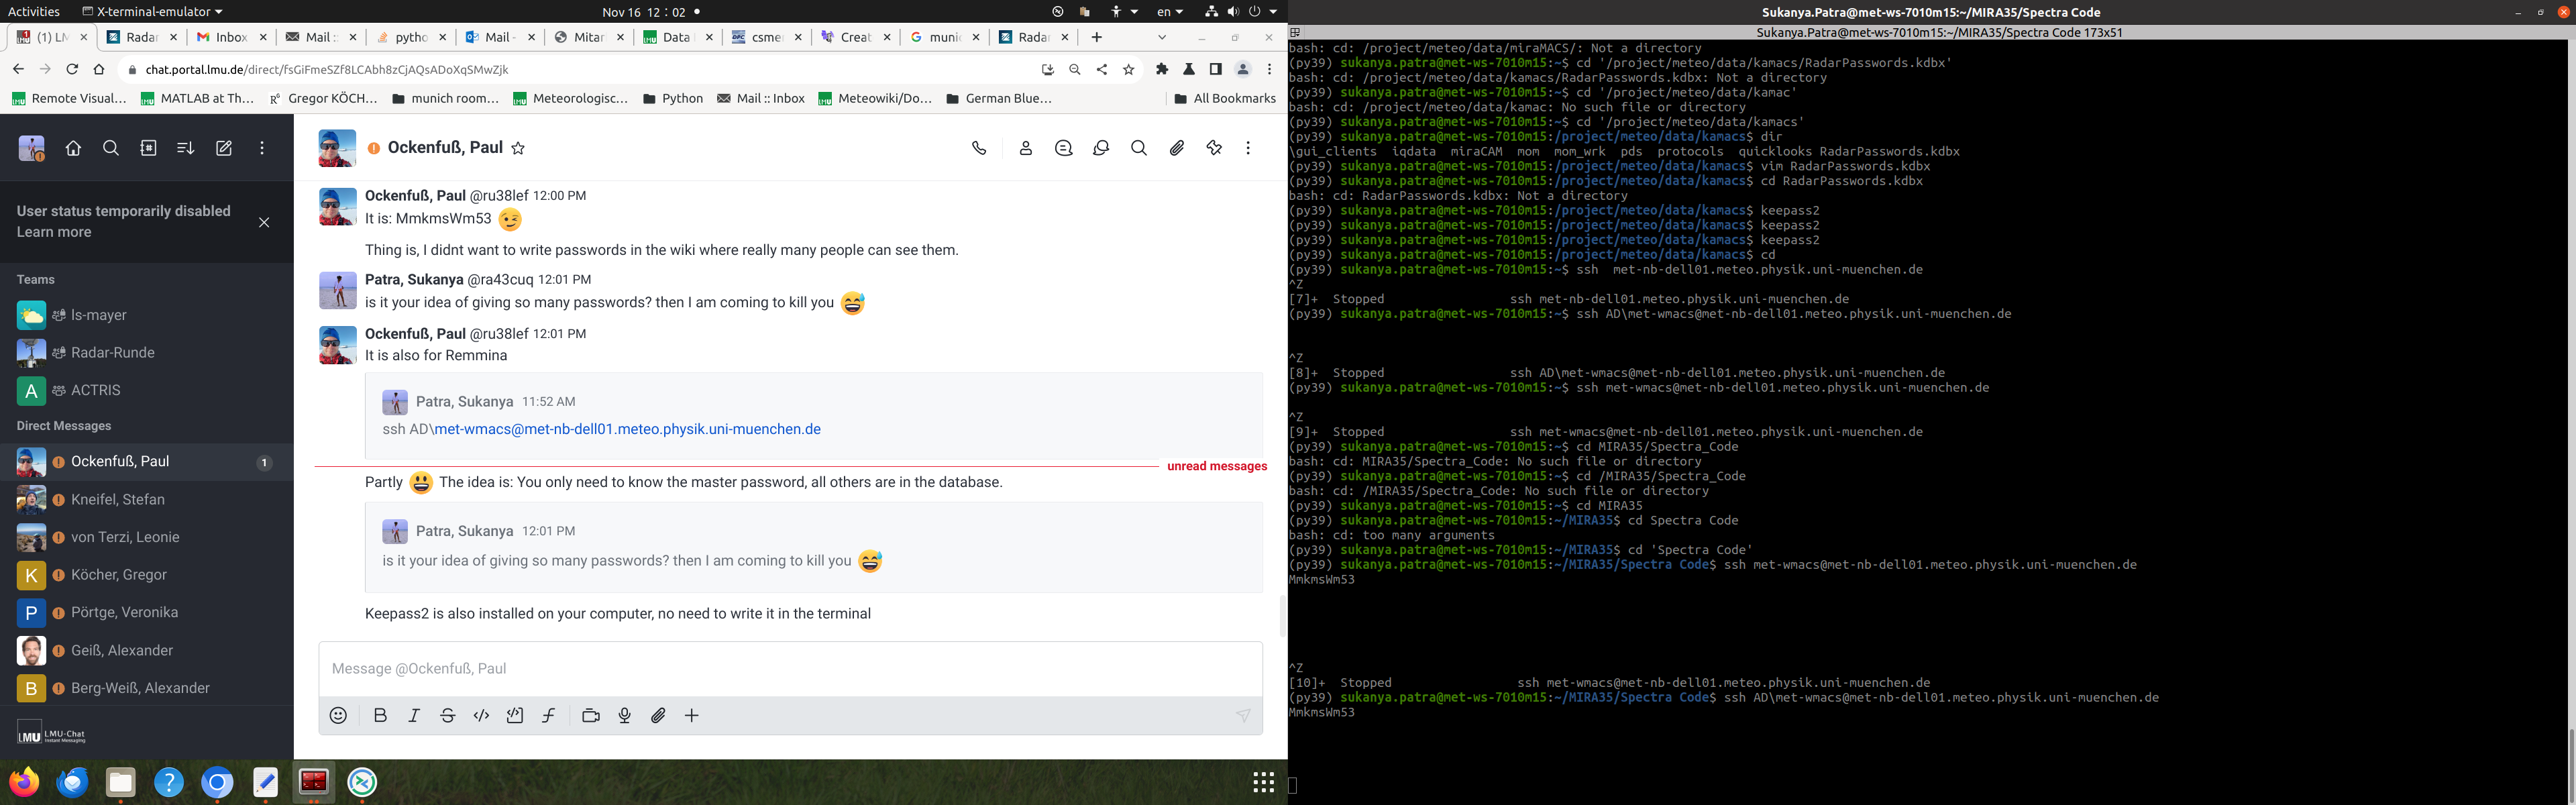Toggle italic formatting in composer

pyautogui.click(x=414, y=715)
